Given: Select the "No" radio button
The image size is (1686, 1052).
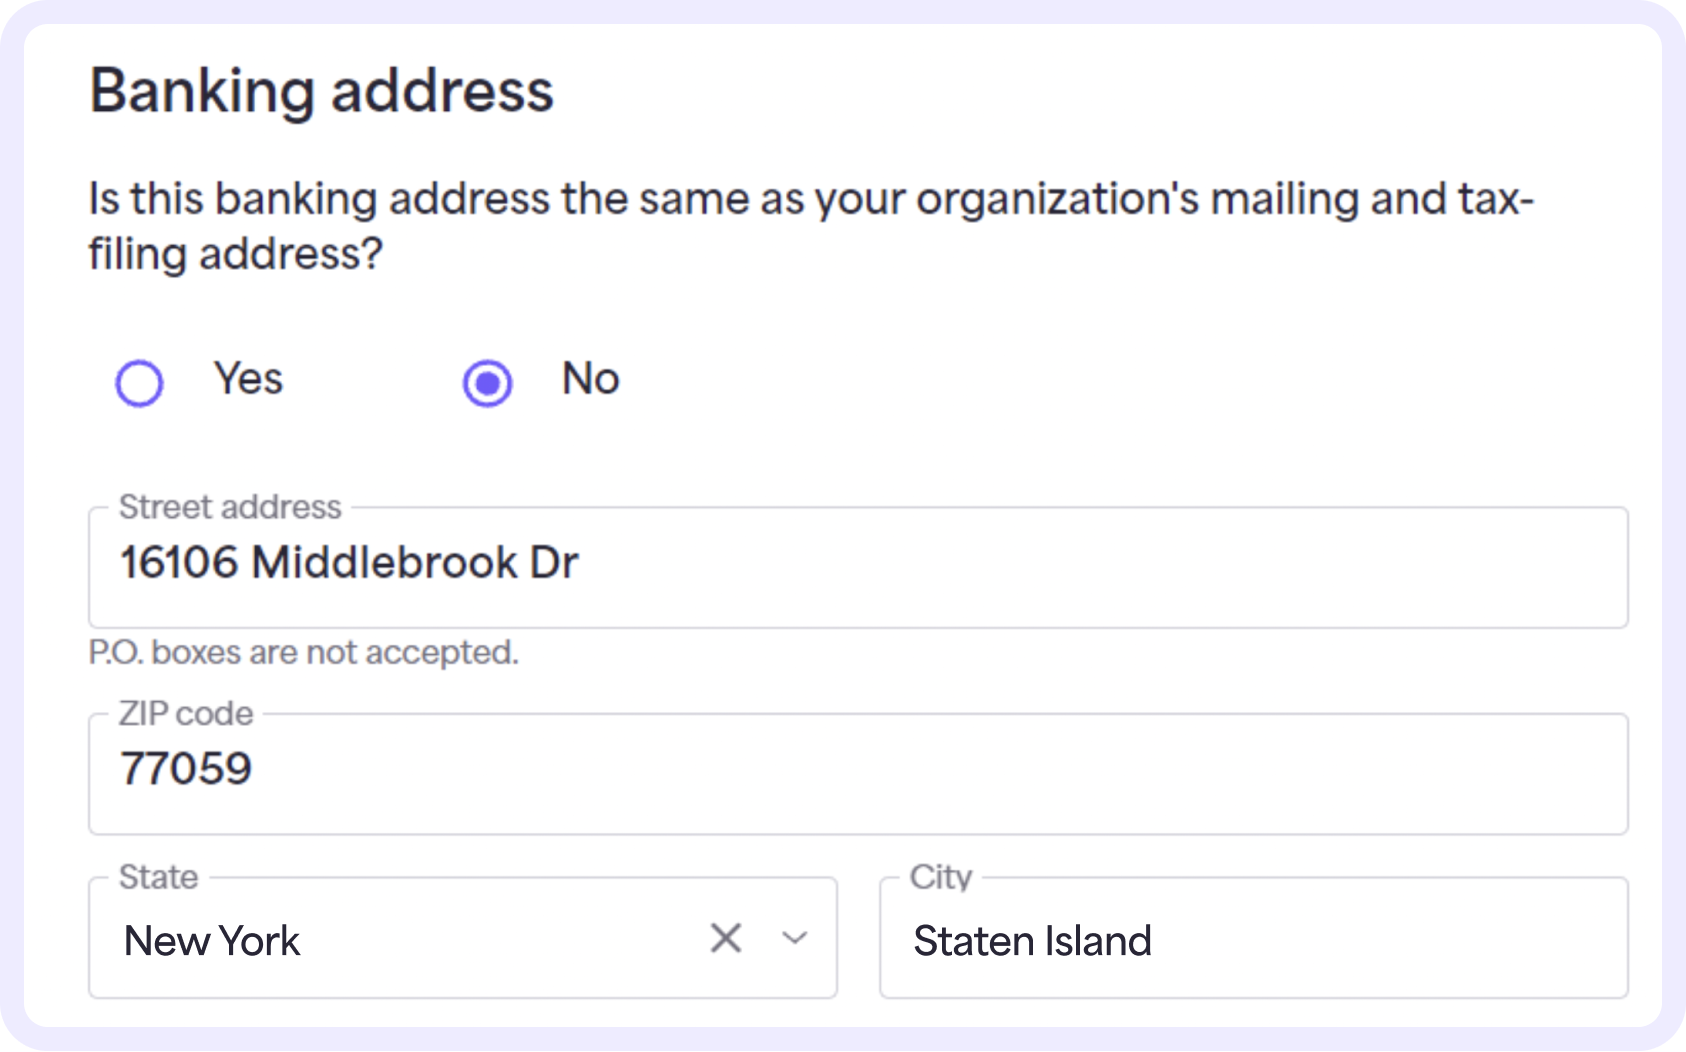Looking at the screenshot, I should tap(488, 383).
